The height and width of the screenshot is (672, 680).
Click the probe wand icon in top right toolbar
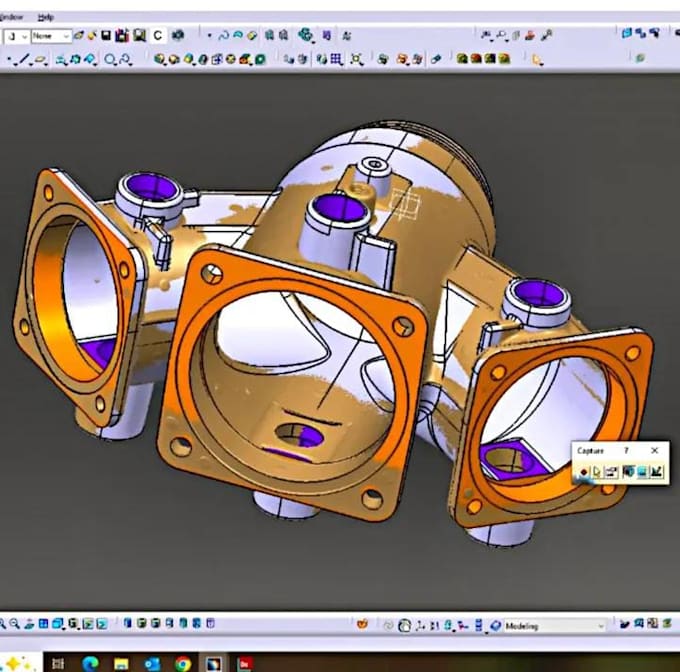(x=546, y=36)
